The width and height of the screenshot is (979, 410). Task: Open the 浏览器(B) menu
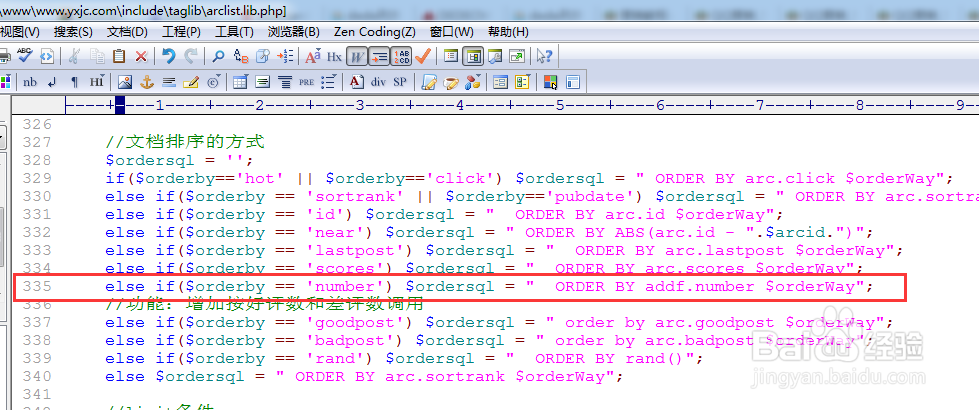coord(293,32)
